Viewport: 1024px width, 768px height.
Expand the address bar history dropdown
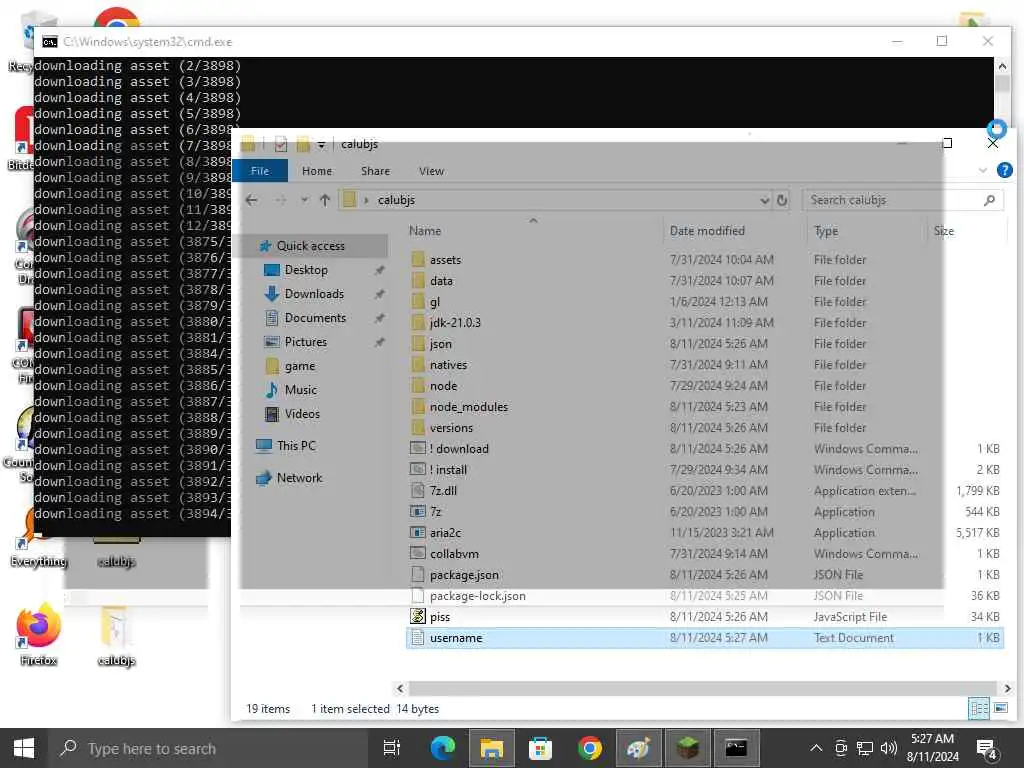coord(765,200)
